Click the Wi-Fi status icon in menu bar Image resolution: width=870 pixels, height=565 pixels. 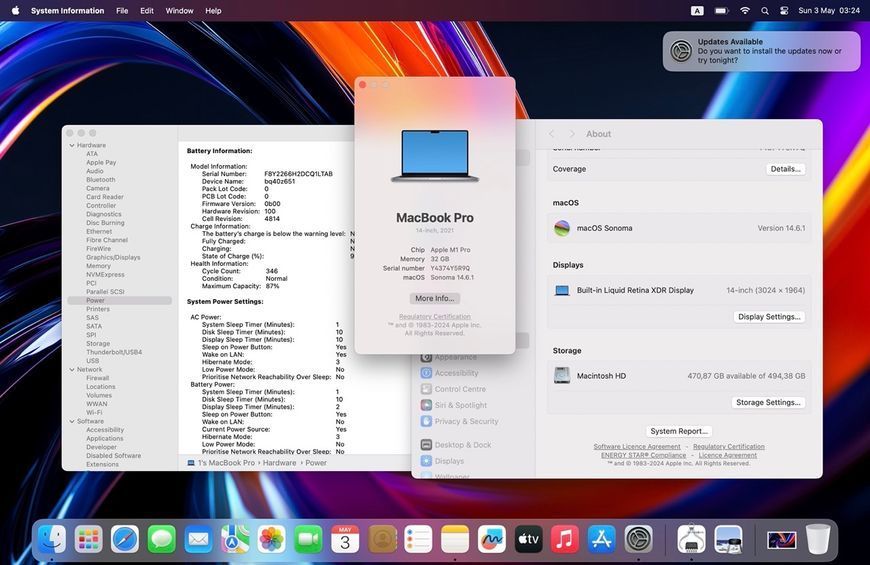tap(745, 11)
